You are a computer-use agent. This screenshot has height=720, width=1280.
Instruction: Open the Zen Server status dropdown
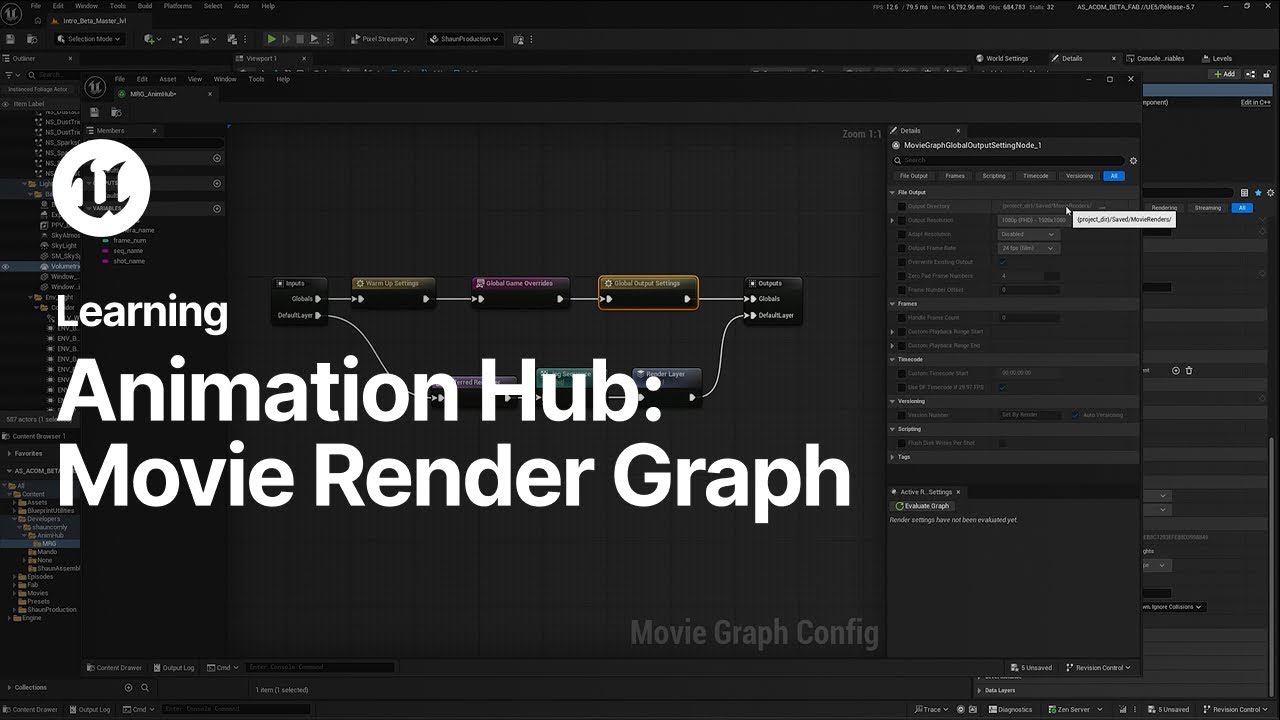(x=1077, y=710)
